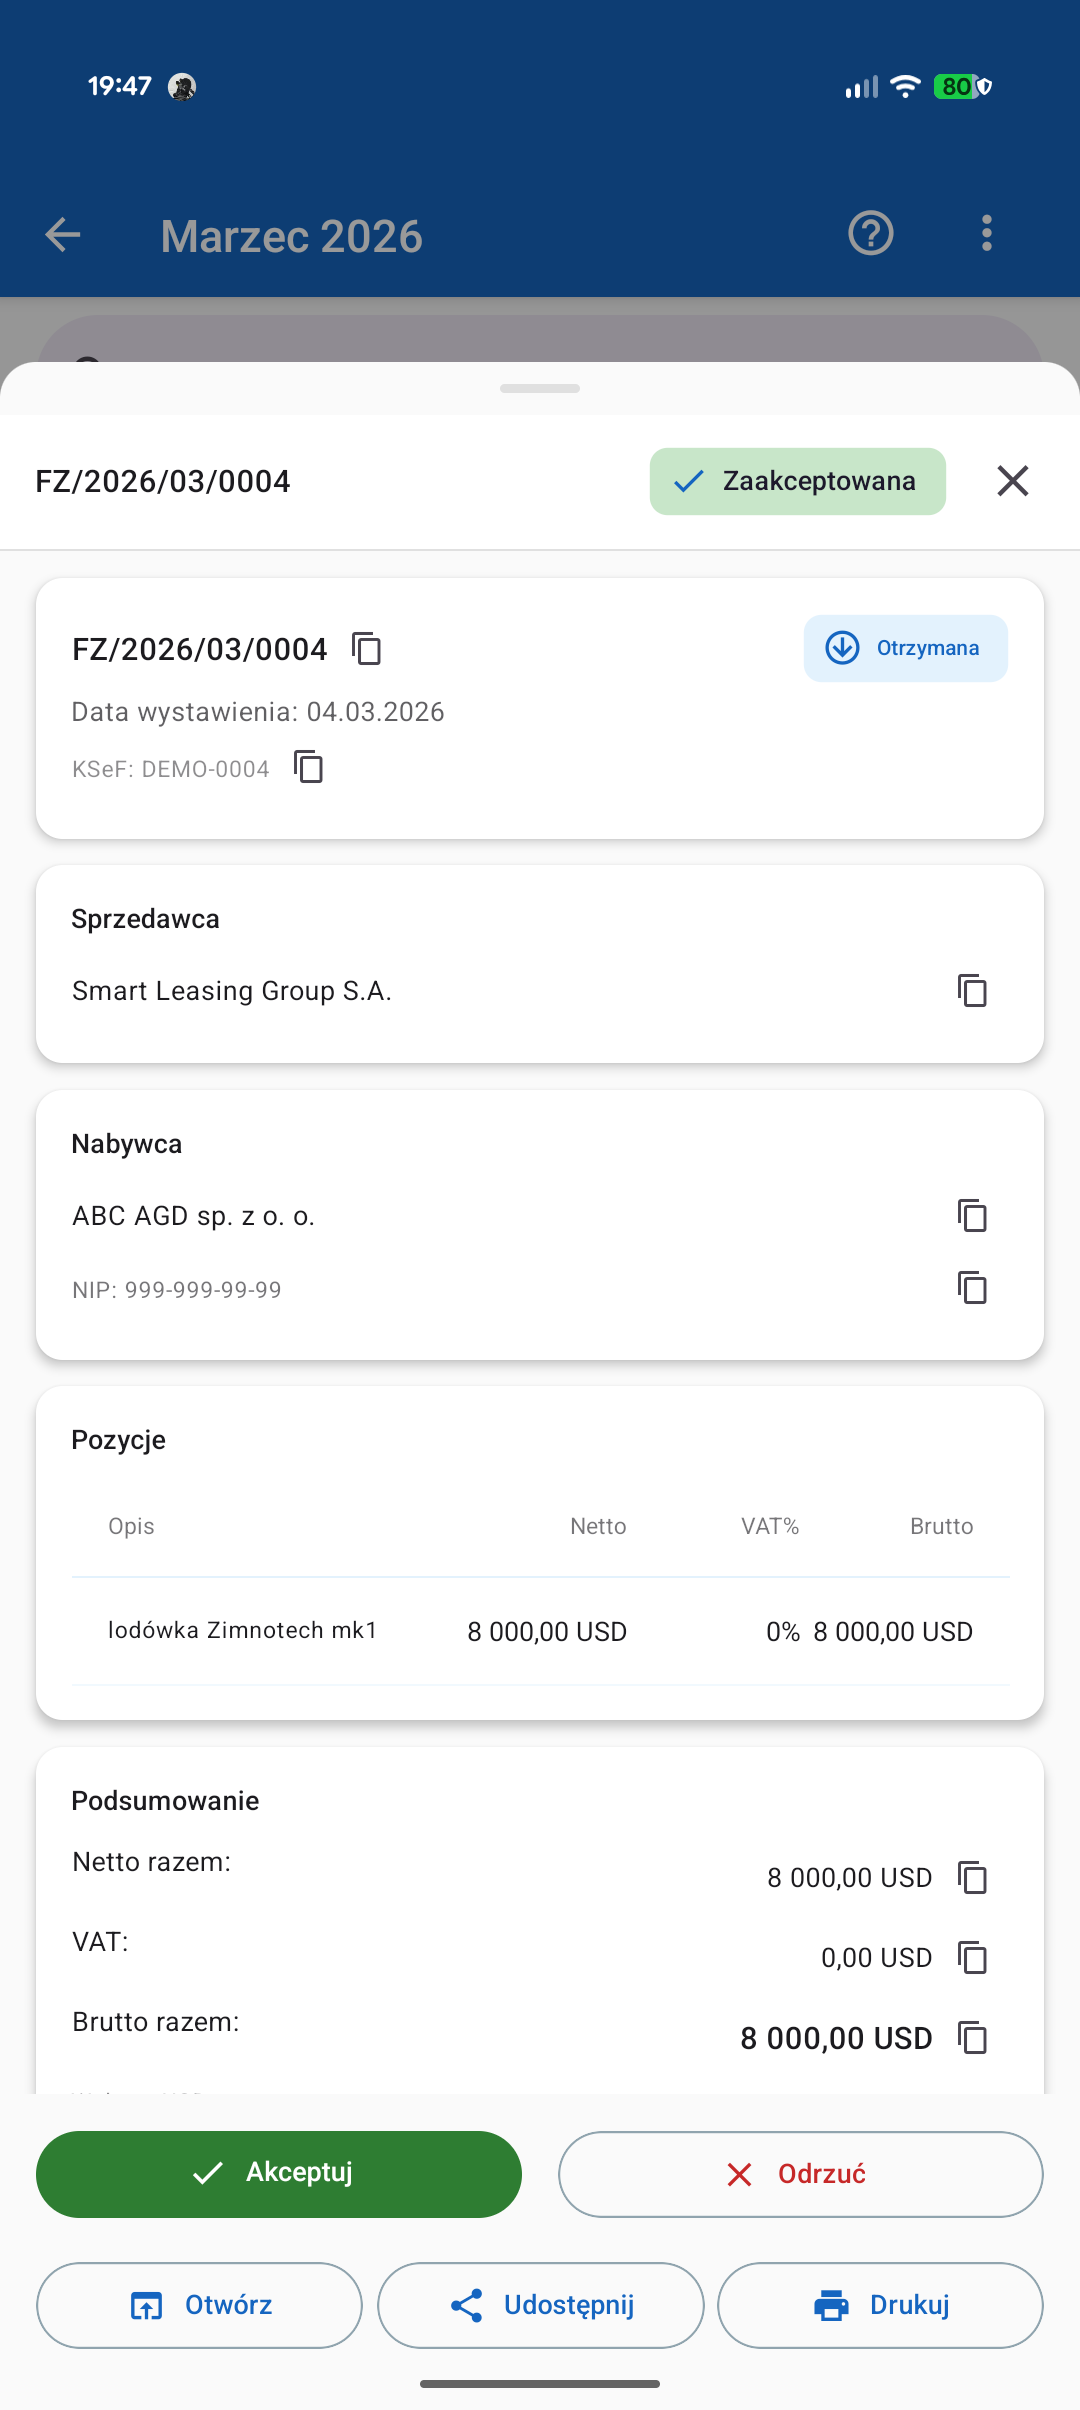The image size is (1080, 2410).
Task: Copy the KSeF number DEMO-0004
Action: click(x=309, y=767)
